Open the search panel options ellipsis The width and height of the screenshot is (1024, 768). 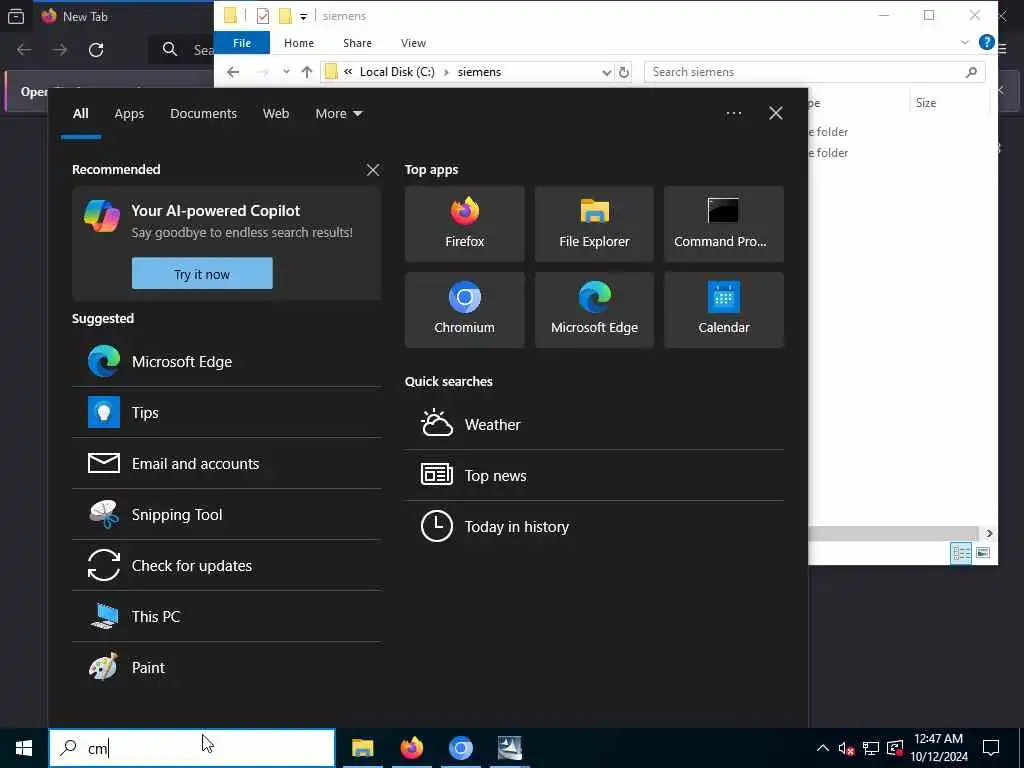733,113
